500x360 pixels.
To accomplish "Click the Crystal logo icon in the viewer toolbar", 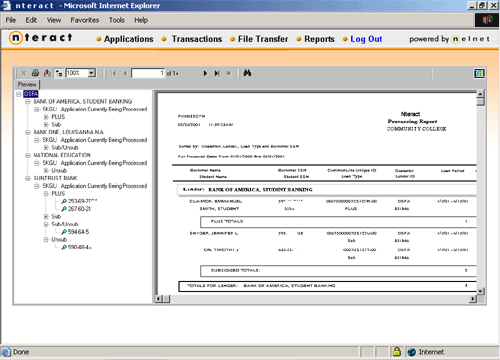I will pyautogui.click(x=479, y=73).
